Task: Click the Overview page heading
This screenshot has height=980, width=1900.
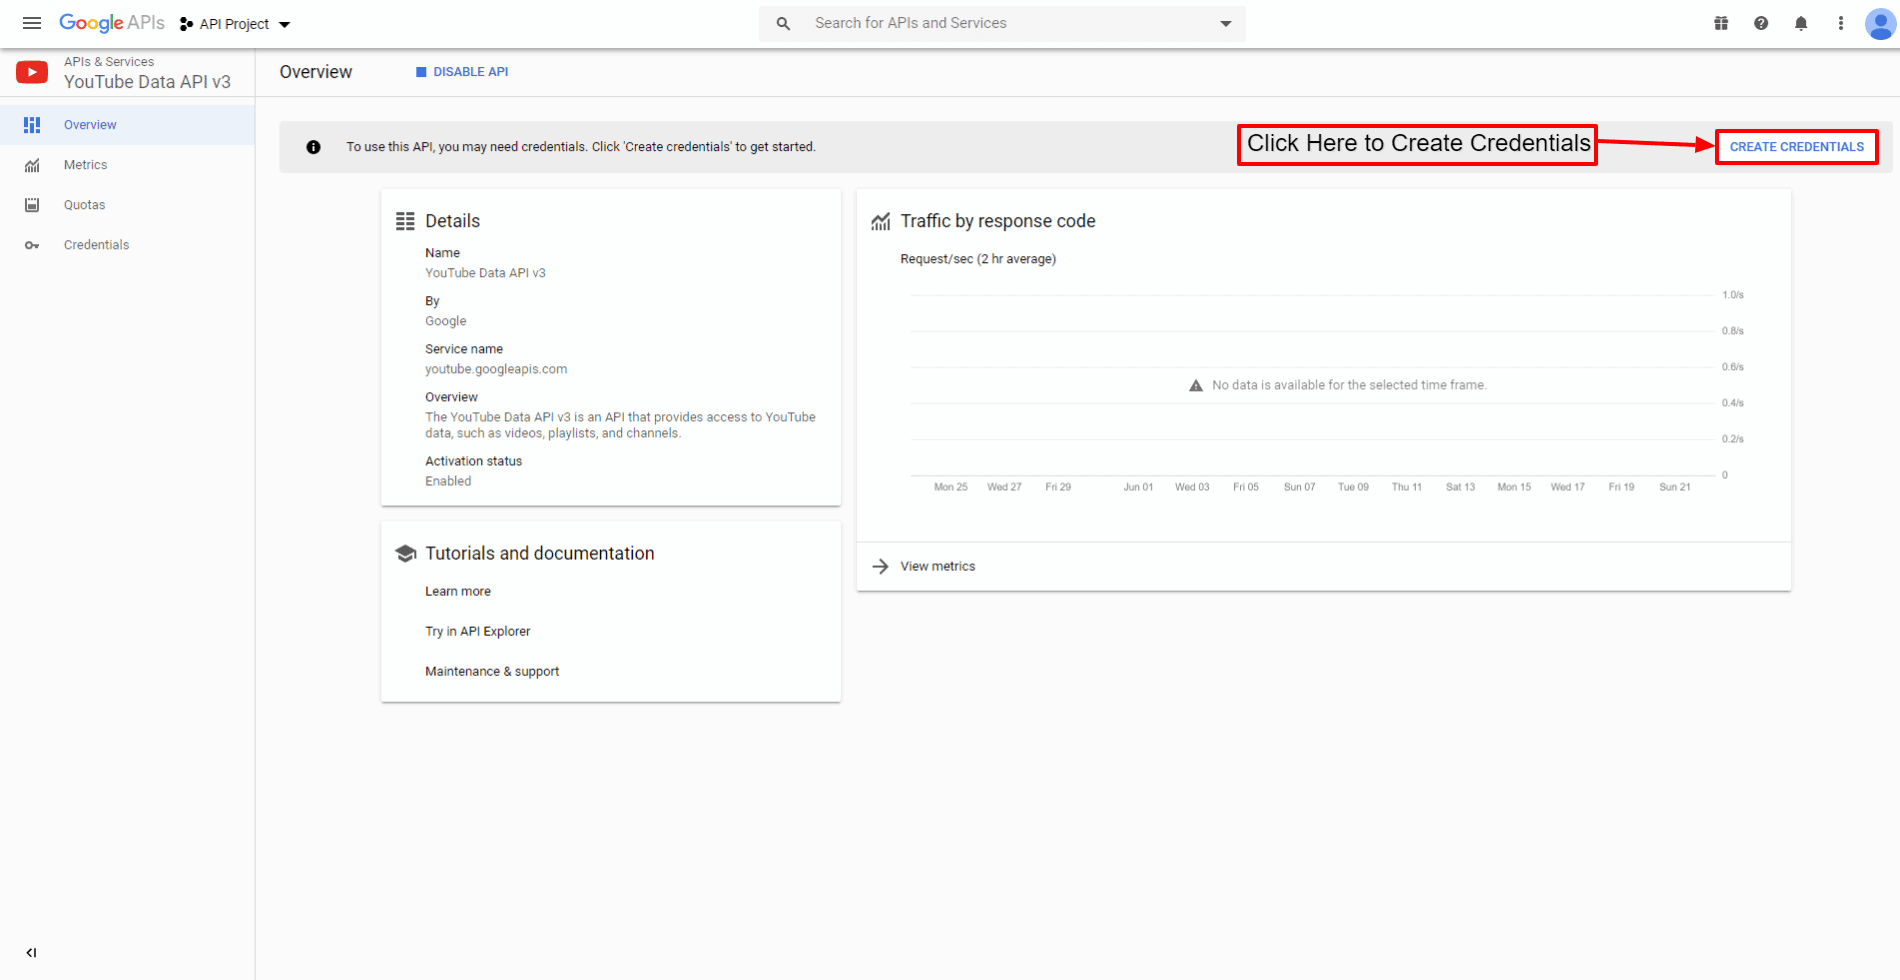Action: 316,72
